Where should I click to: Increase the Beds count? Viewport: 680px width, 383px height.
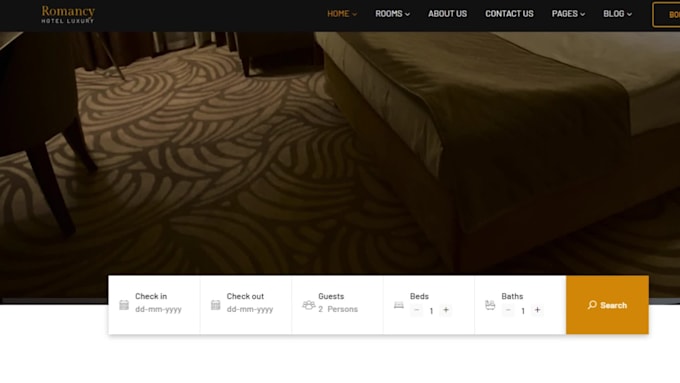pos(446,310)
